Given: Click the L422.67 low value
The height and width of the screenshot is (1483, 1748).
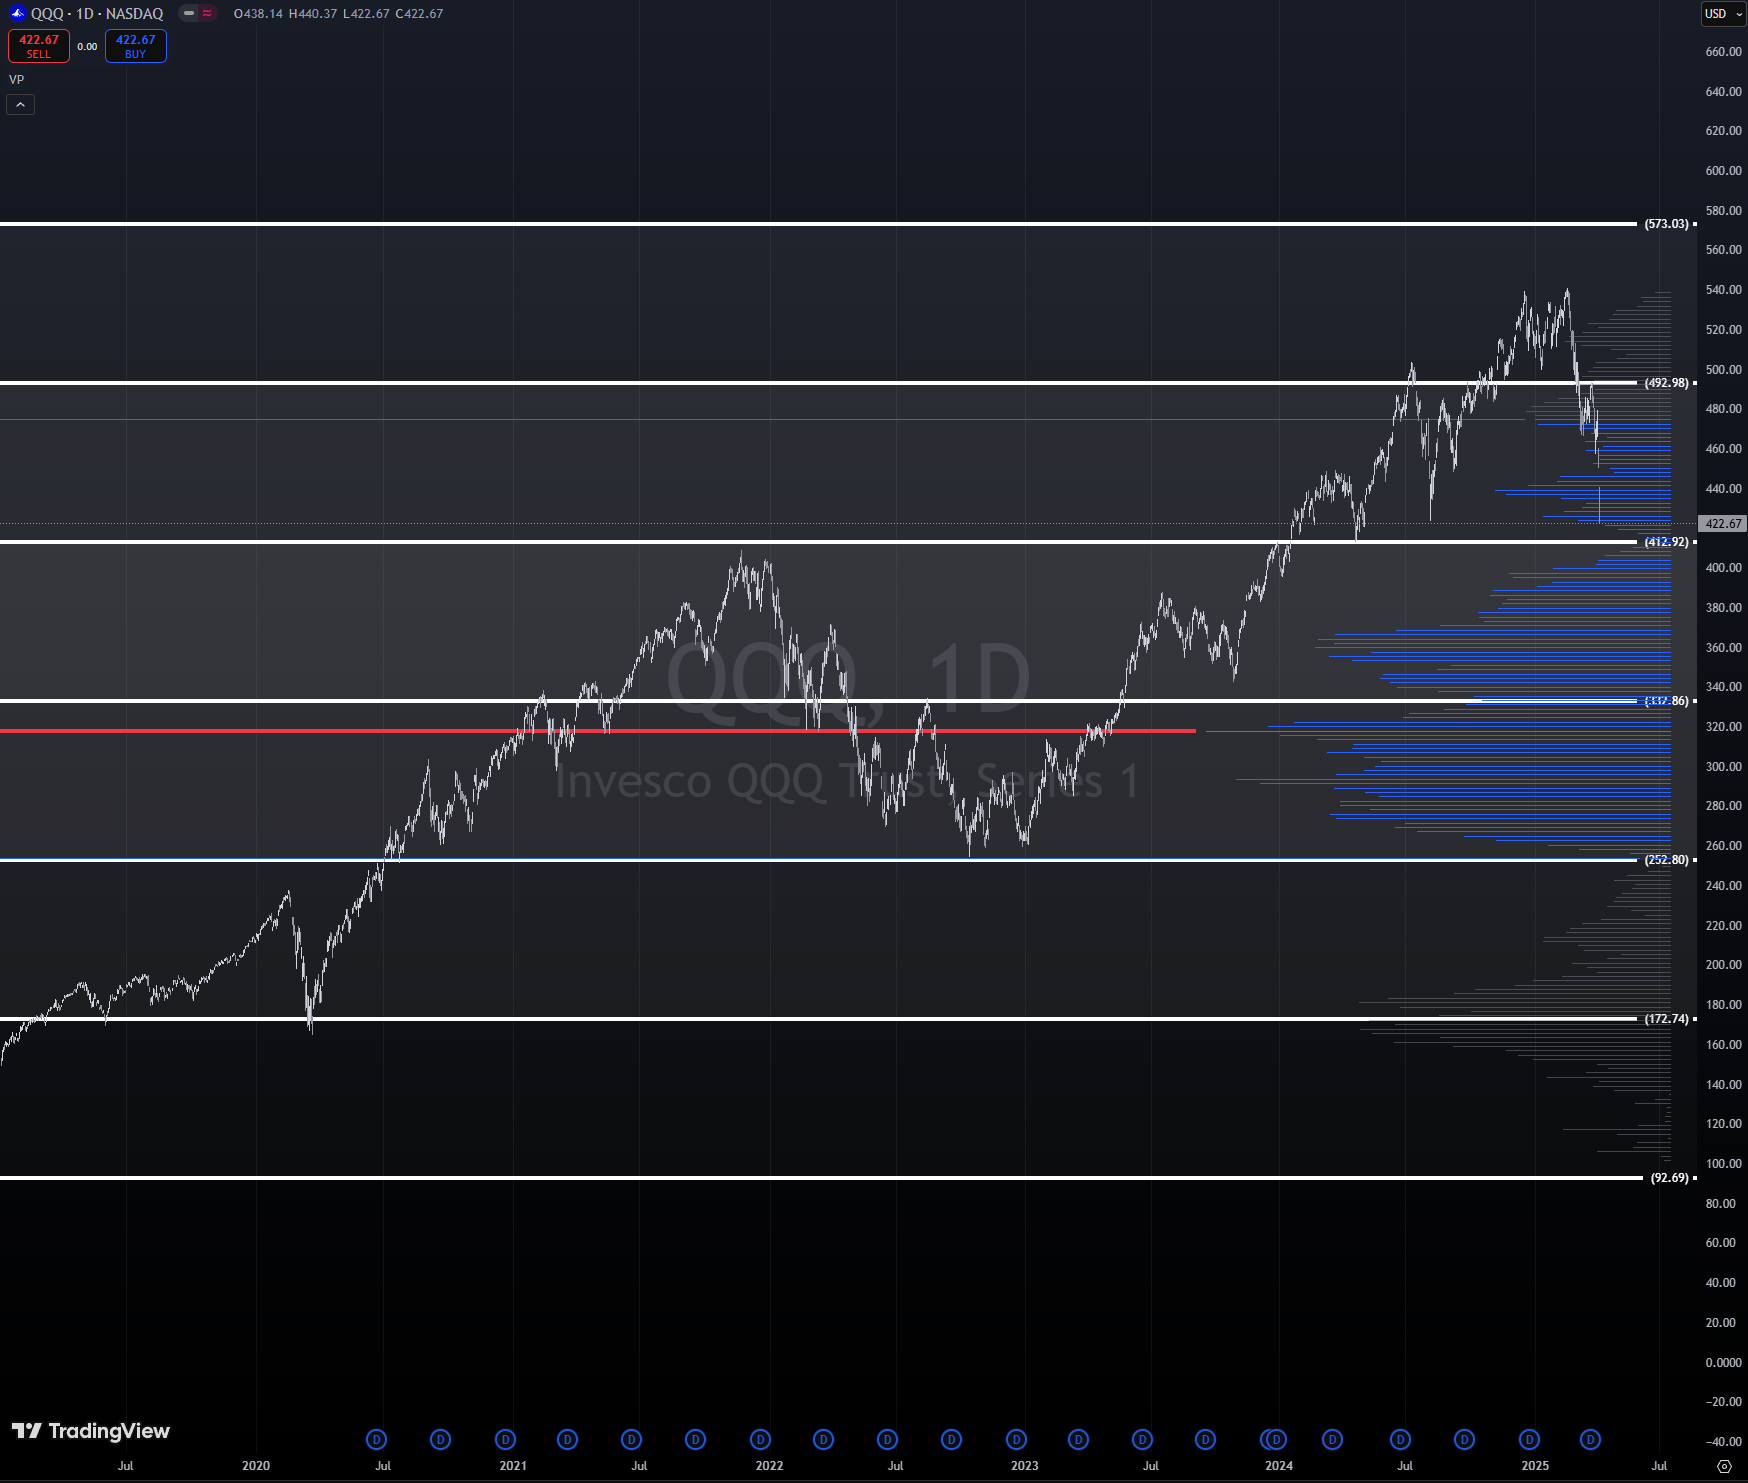Looking at the screenshot, I should point(366,14).
